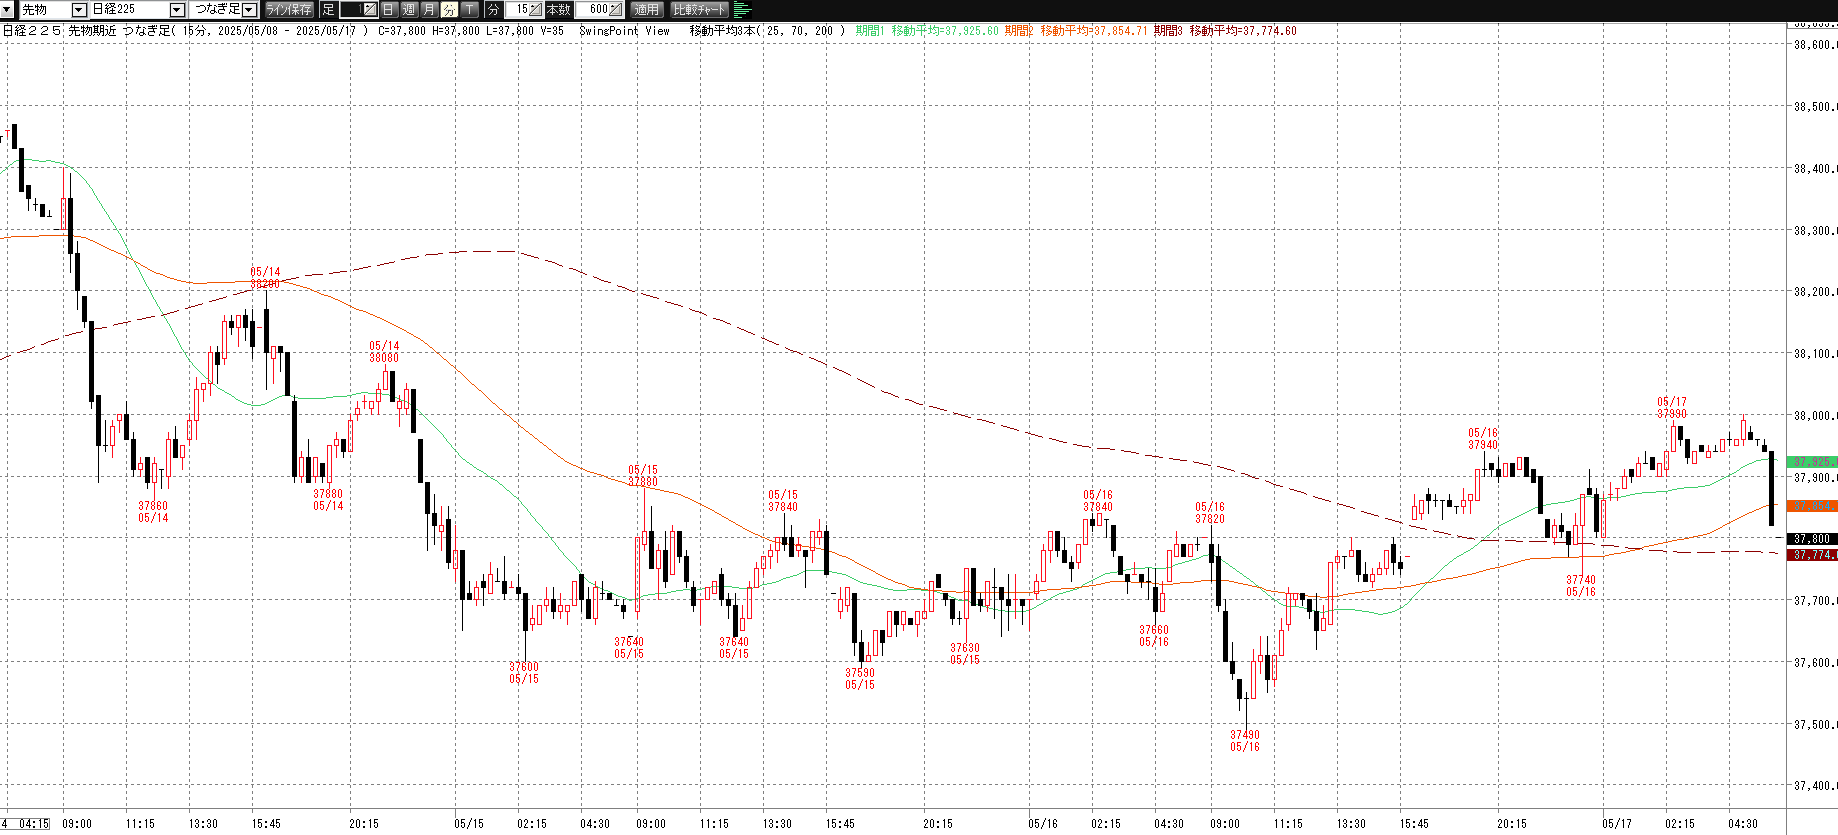Screen dimensions: 1838x835
Task: Click the SwingPoint View label
Action: (624, 31)
